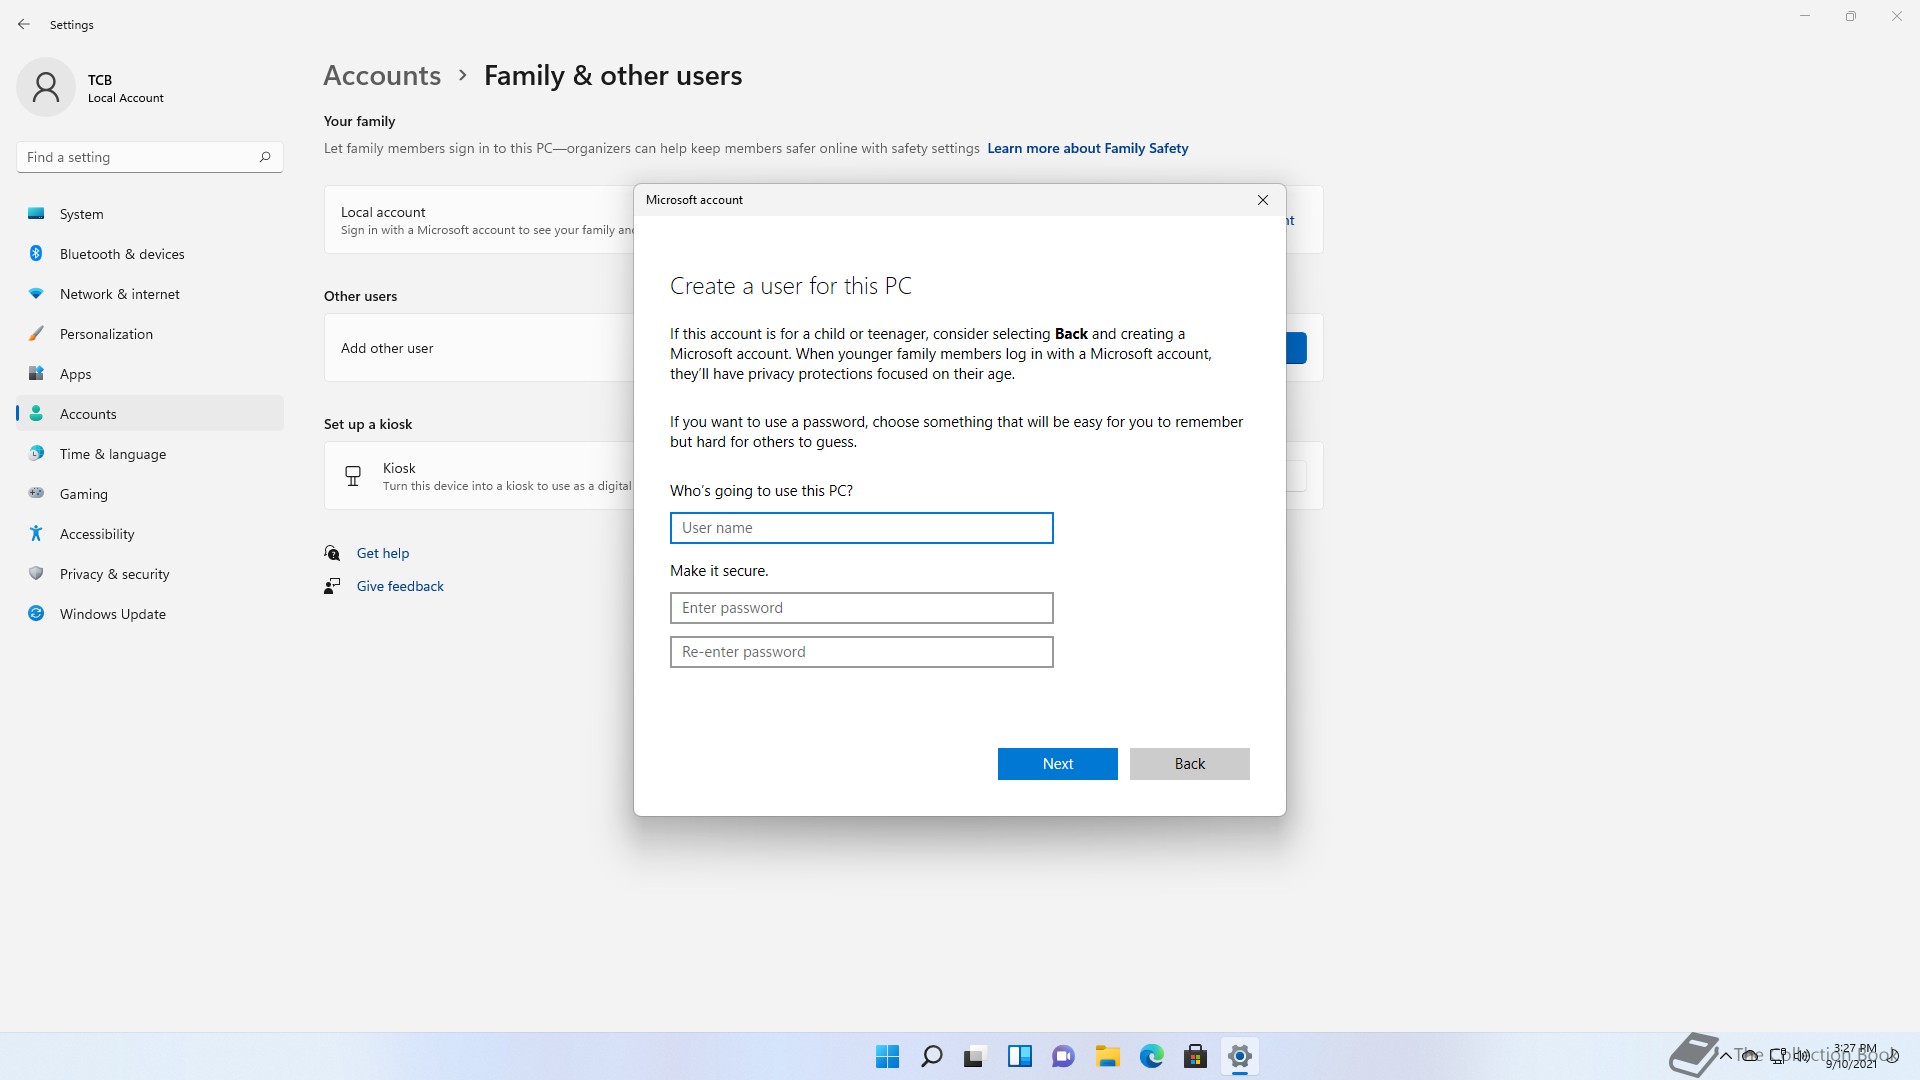Click the back arrow in Settings header
Viewport: 1920px width, 1080px height.
pos(24,24)
